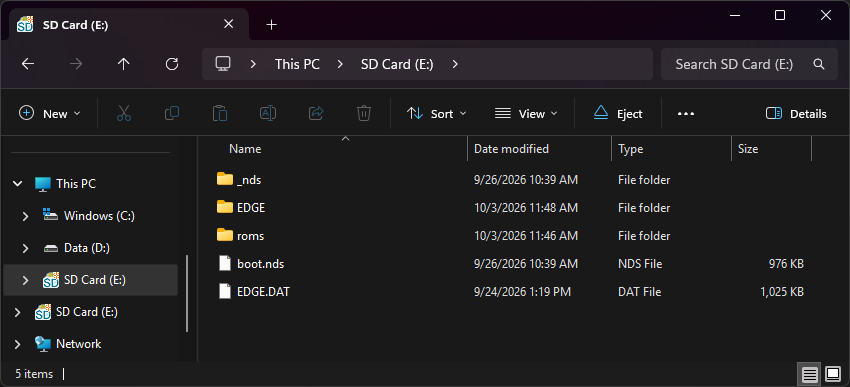850x387 pixels.
Task: Click chevron after SD Card (E:) breadcrumb
Action: pos(455,64)
